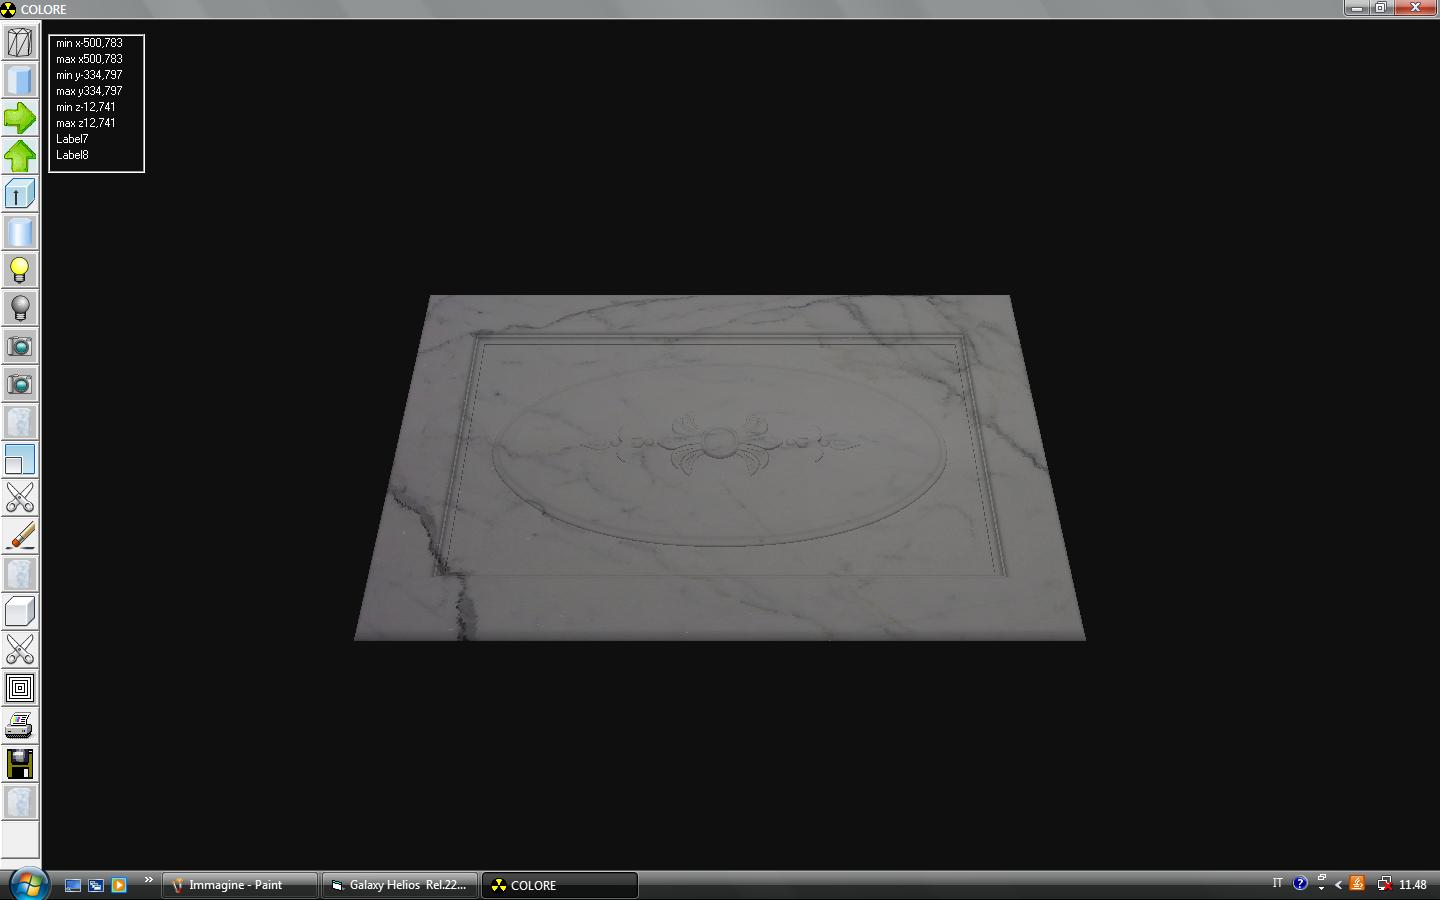Click the 'min z-12,741' label
Screen dimensions: 1440x900
click(85, 107)
